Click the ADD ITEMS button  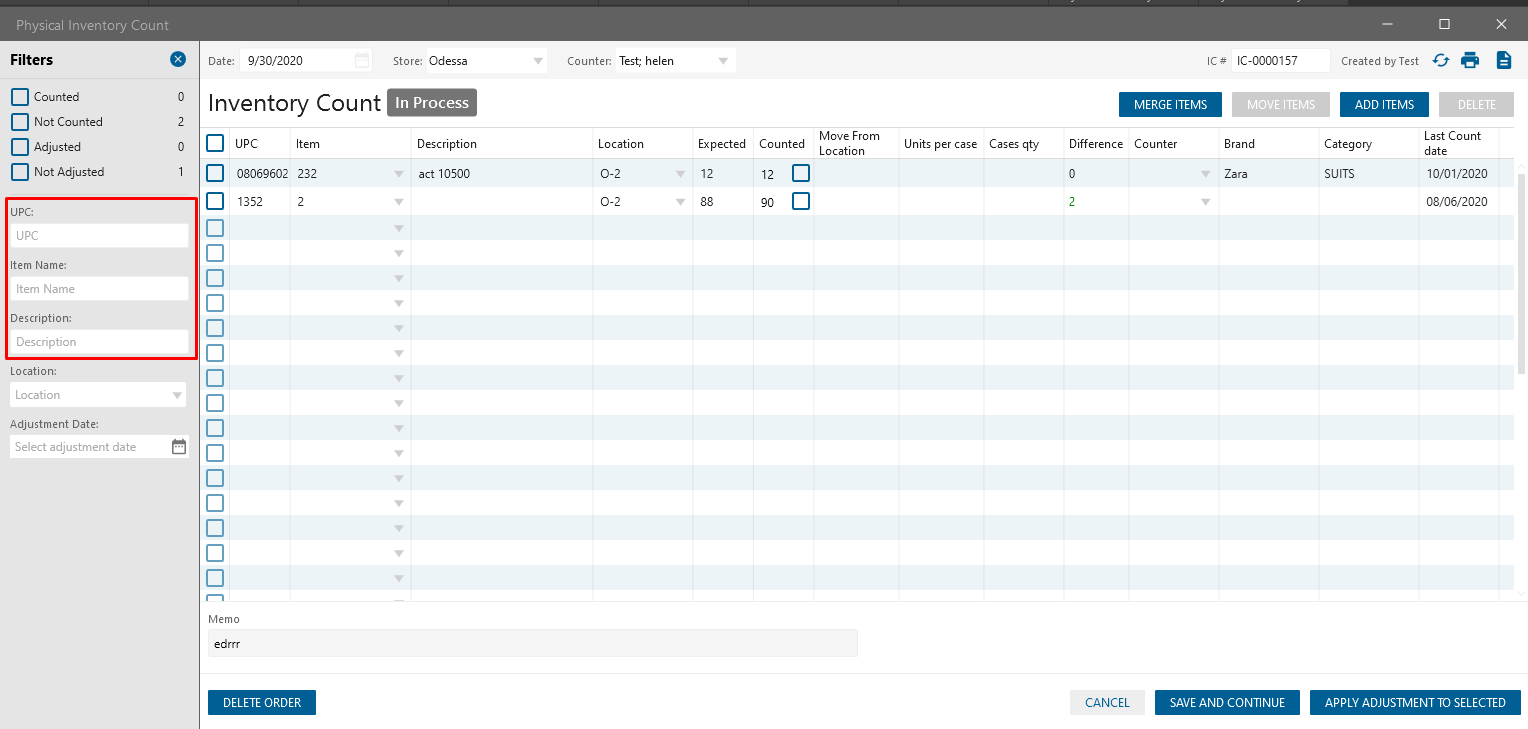click(1384, 105)
